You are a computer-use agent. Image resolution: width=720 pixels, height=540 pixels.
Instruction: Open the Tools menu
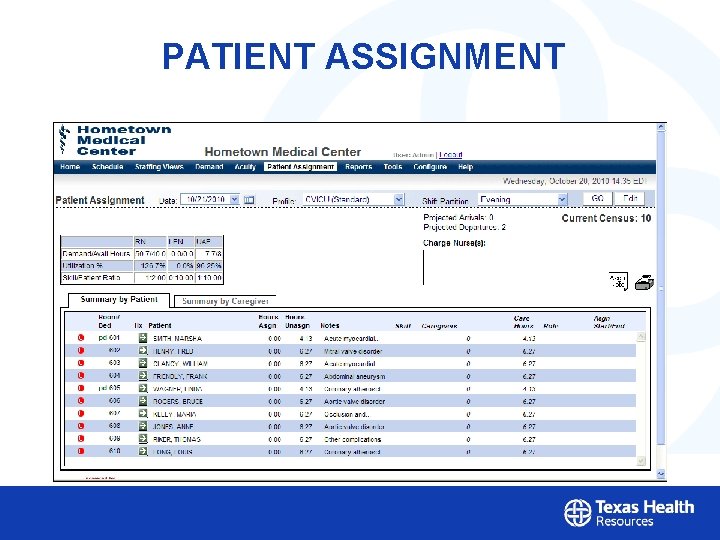click(x=393, y=167)
